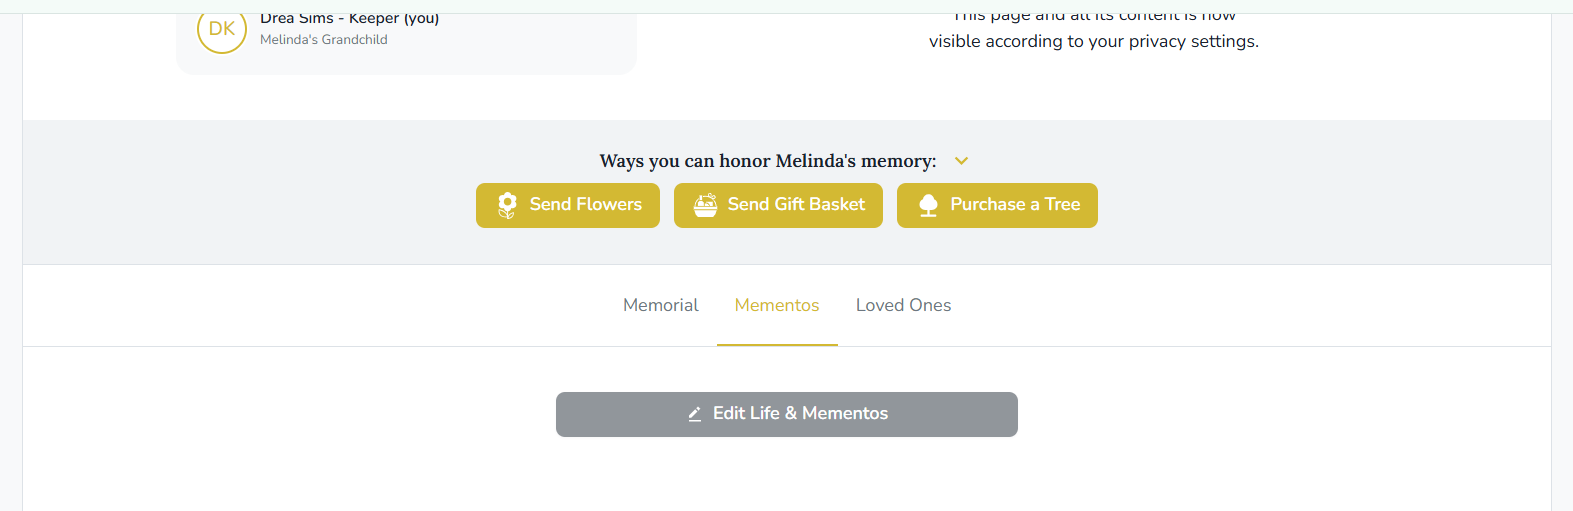Open the Memorial tab
This screenshot has width=1573, height=511.
click(660, 305)
